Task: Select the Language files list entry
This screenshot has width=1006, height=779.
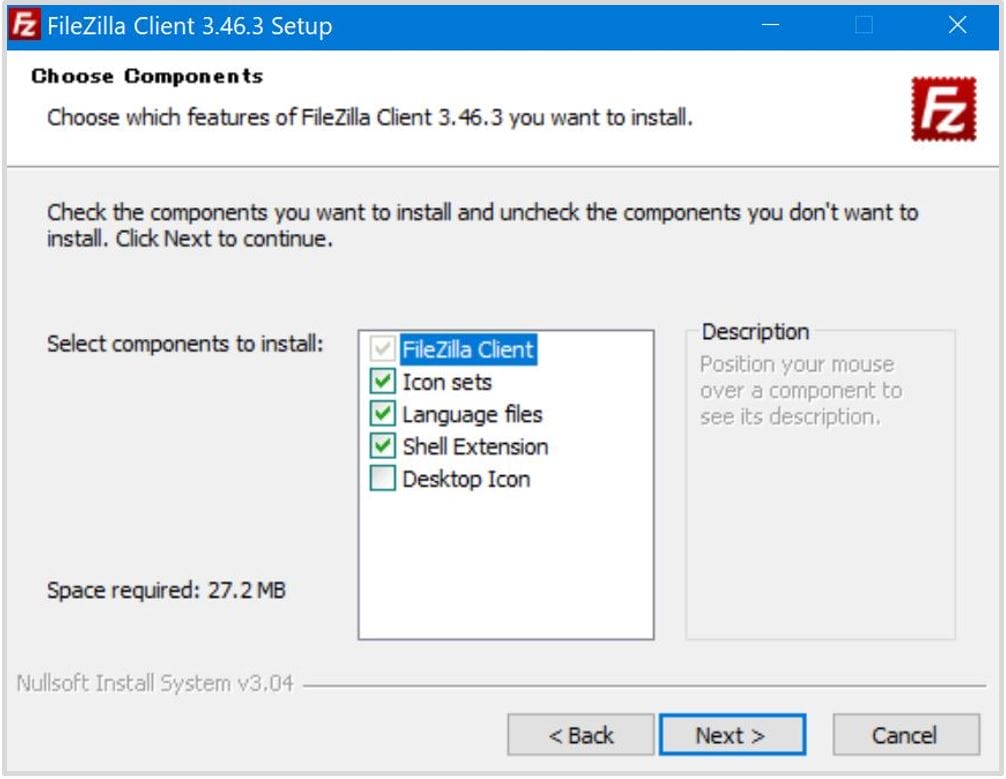Action: tap(470, 414)
